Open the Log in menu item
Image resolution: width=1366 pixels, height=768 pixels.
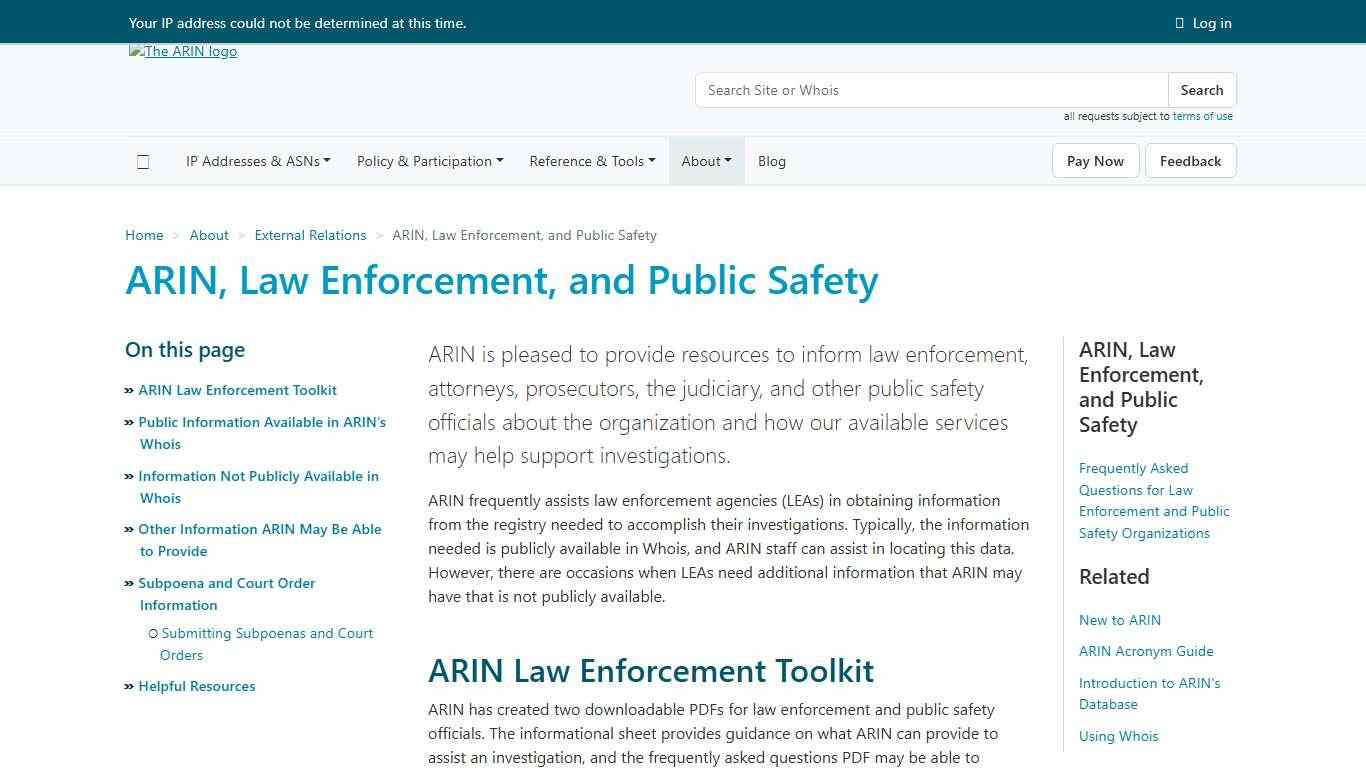pos(1211,23)
